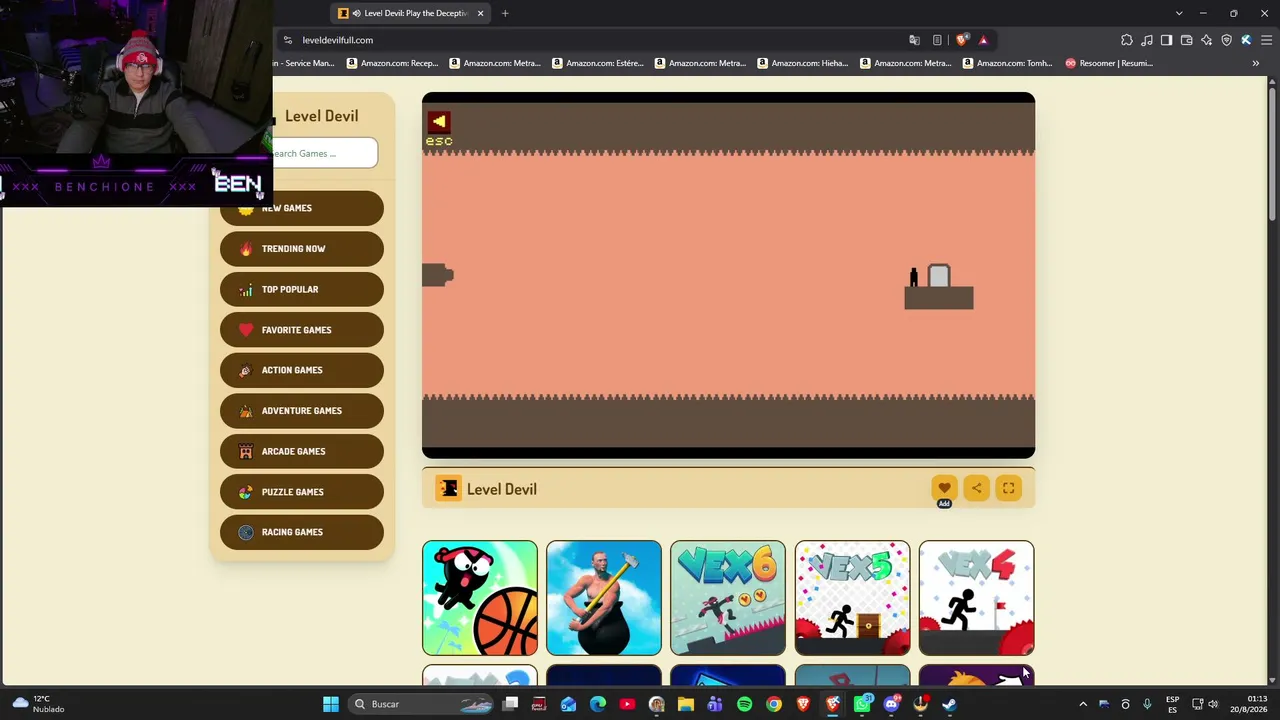Viewport: 1280px width, 720px height.
Task: Click the taskbar Buscar search box
Action: tap(422, 704)
